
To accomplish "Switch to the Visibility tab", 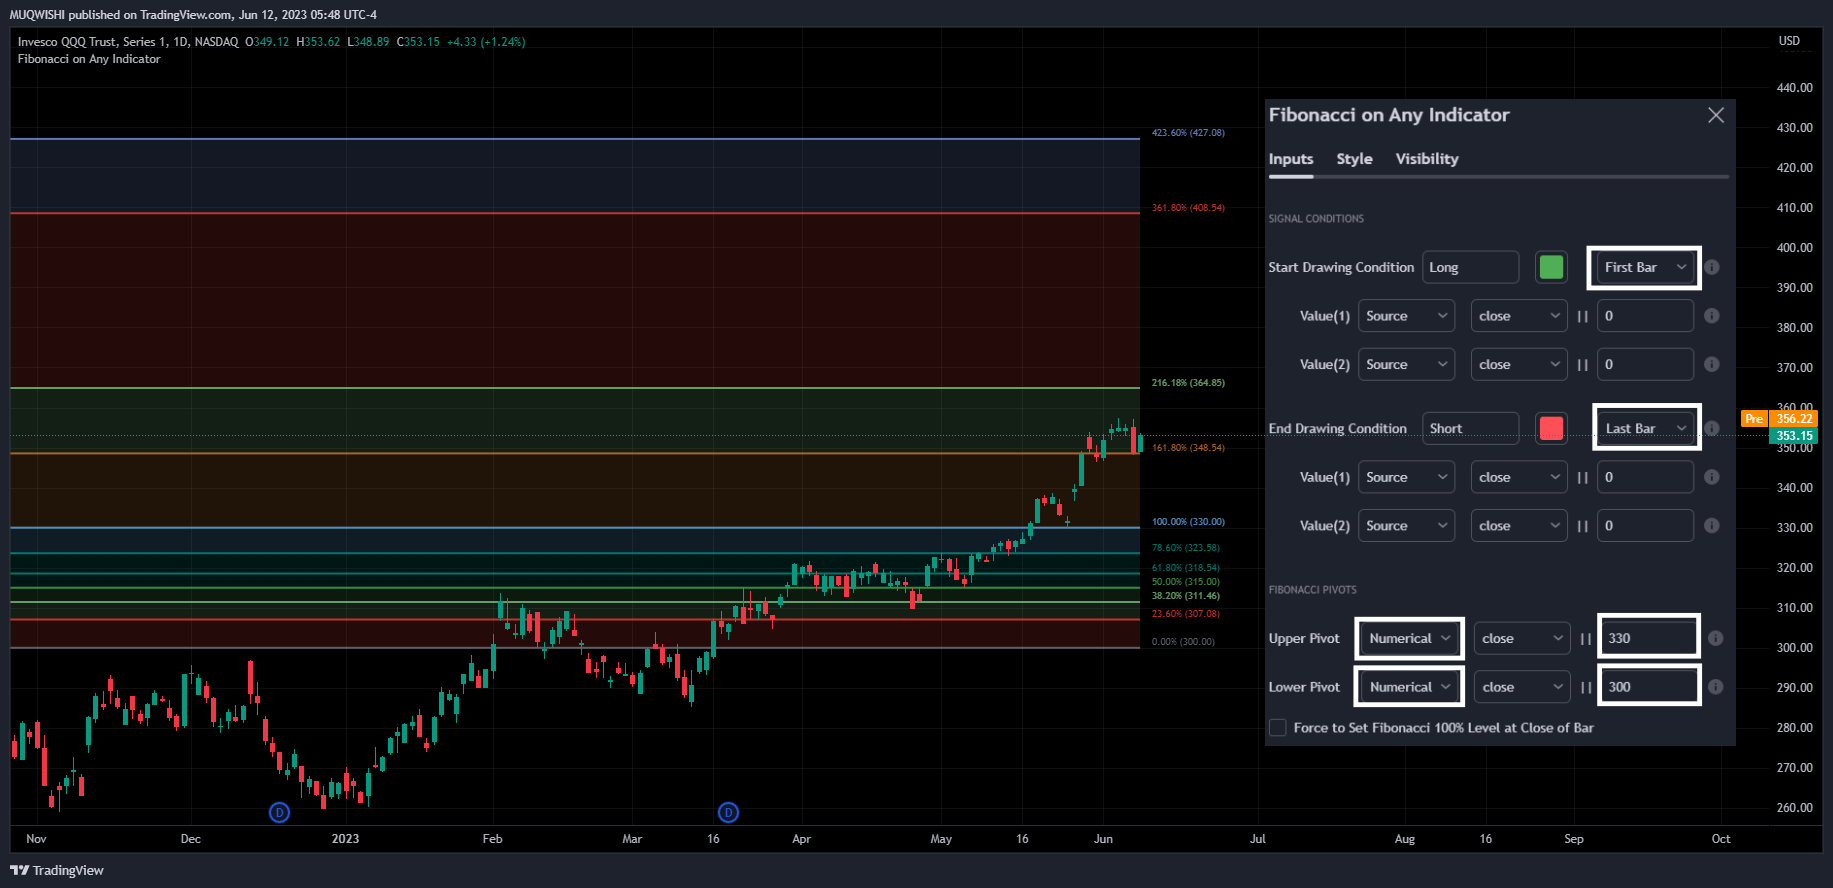I will pos(1427,159).
